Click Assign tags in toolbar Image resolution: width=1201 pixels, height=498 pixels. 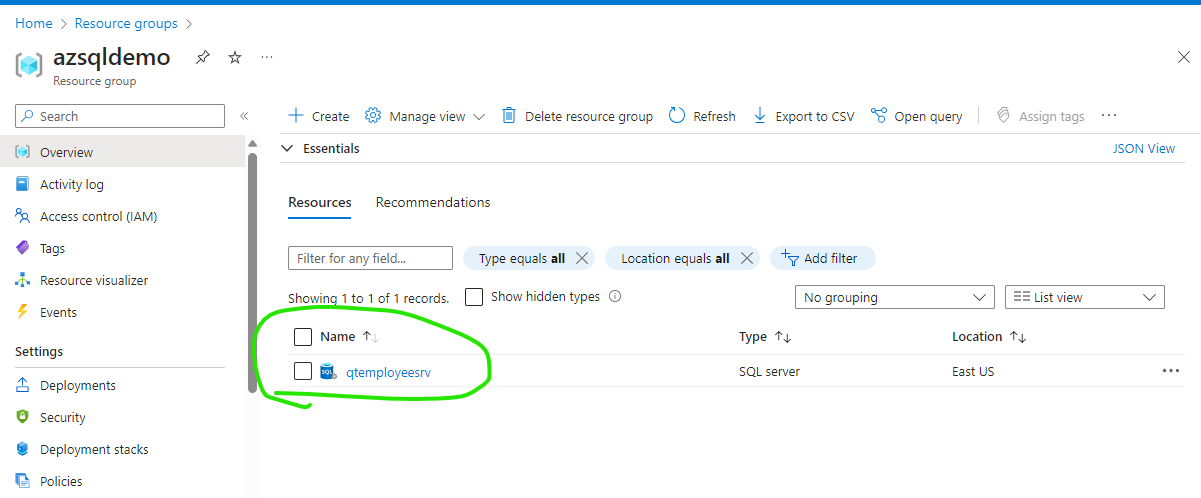pyautogui.click(x=1040, y=116)
